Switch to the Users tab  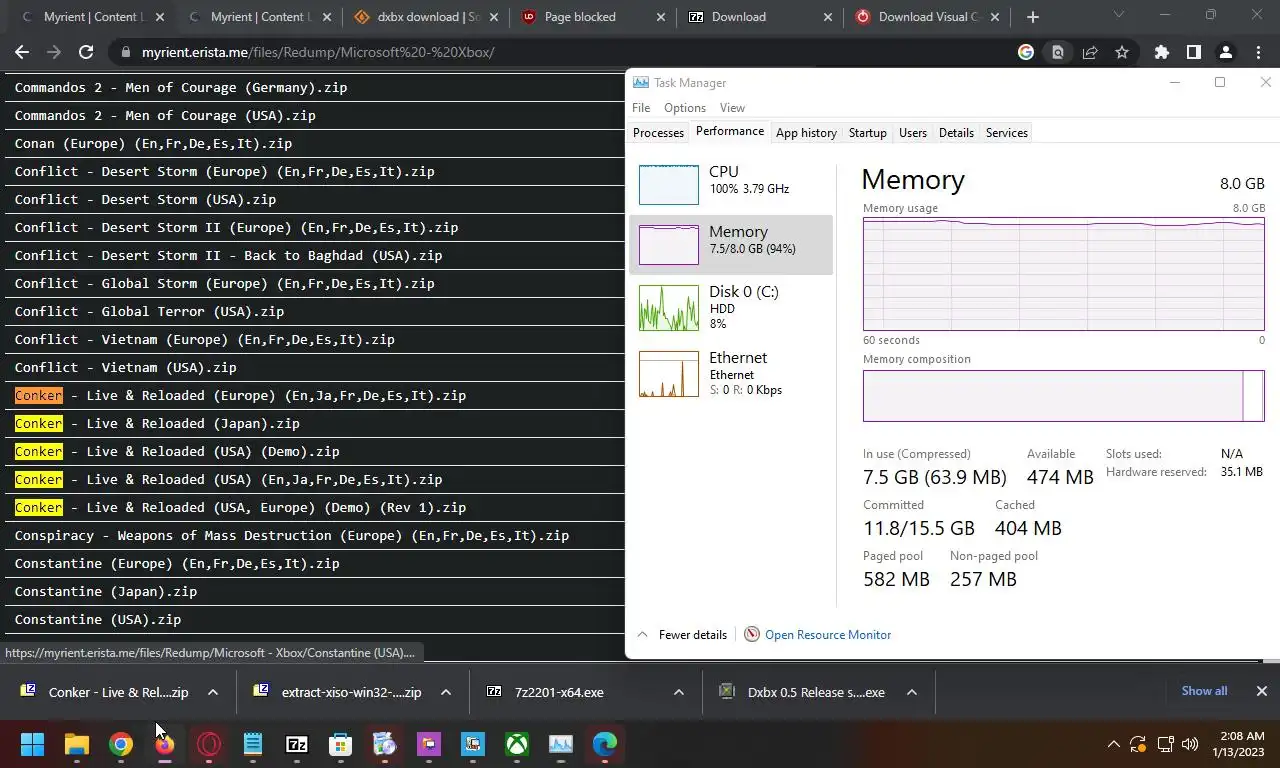[x=912, y=133]
